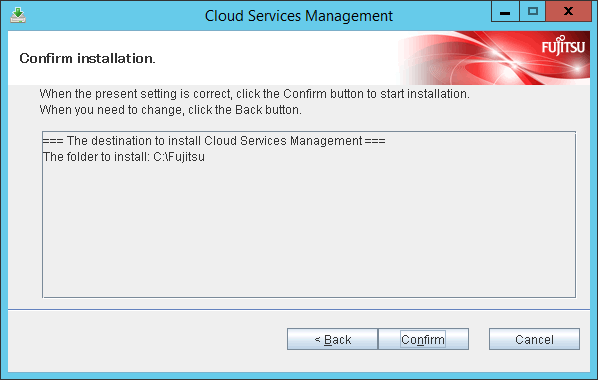598x380 pixels.
Task: Select the 'The folder to install: C:\Fujitsu' line
Action: point(124,157)
